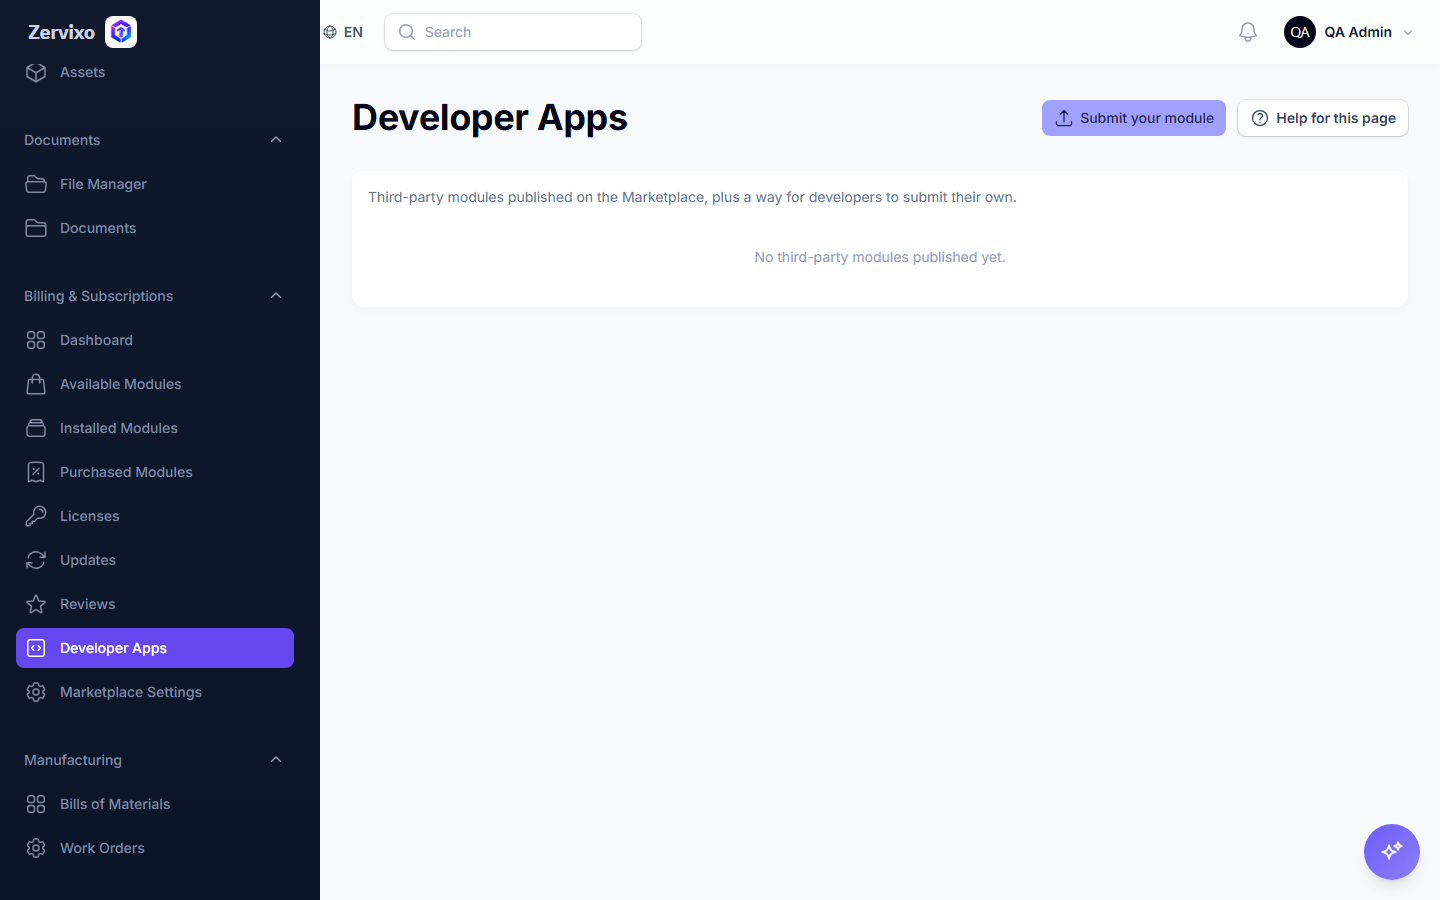Open Bills of Materials
The image size is (1440, 900).
pos(155,804)
